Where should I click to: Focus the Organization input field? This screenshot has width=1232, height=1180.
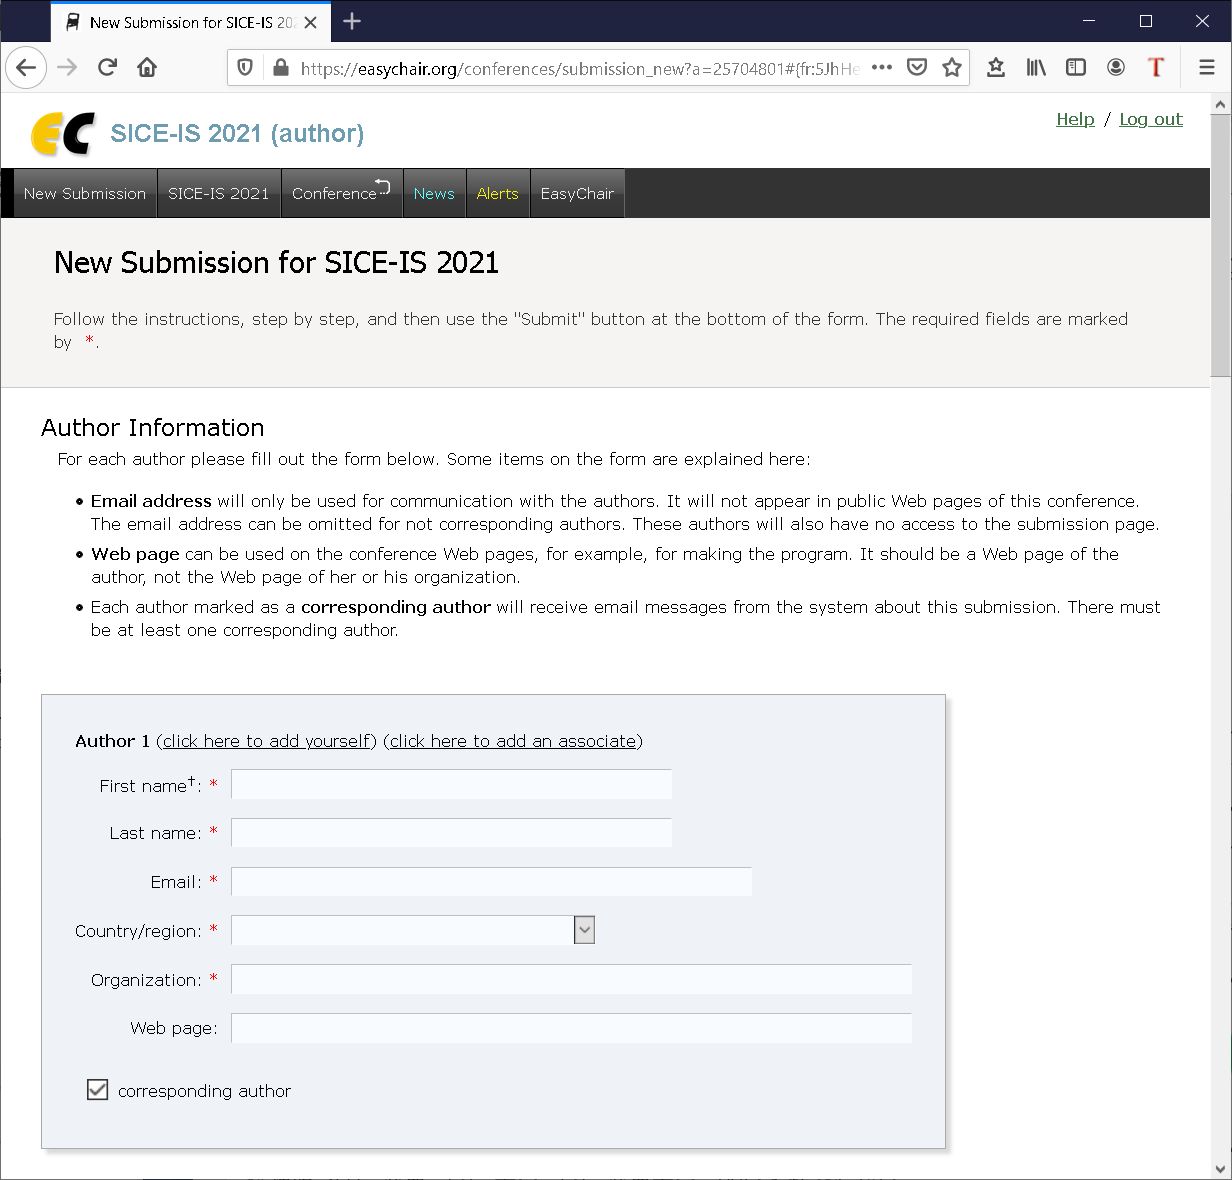[571, 979]
